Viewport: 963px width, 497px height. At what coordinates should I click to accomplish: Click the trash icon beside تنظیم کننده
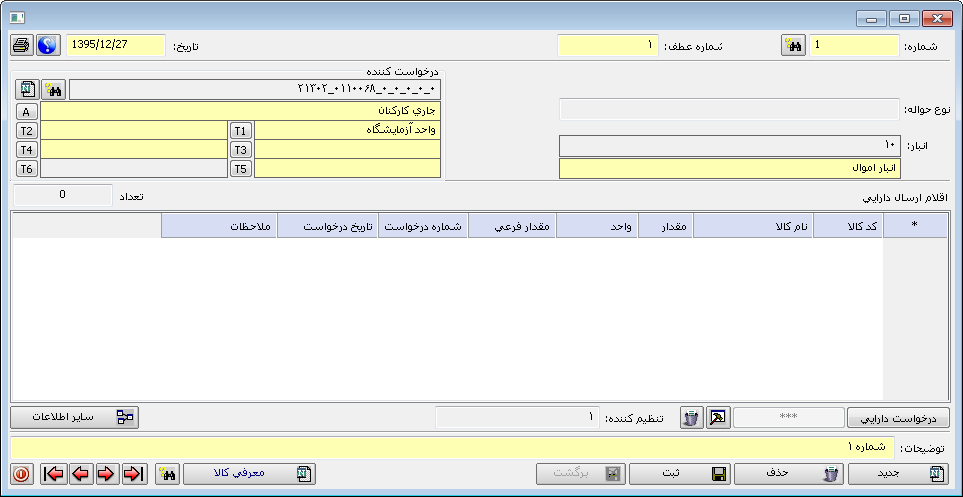click(691, 417)
